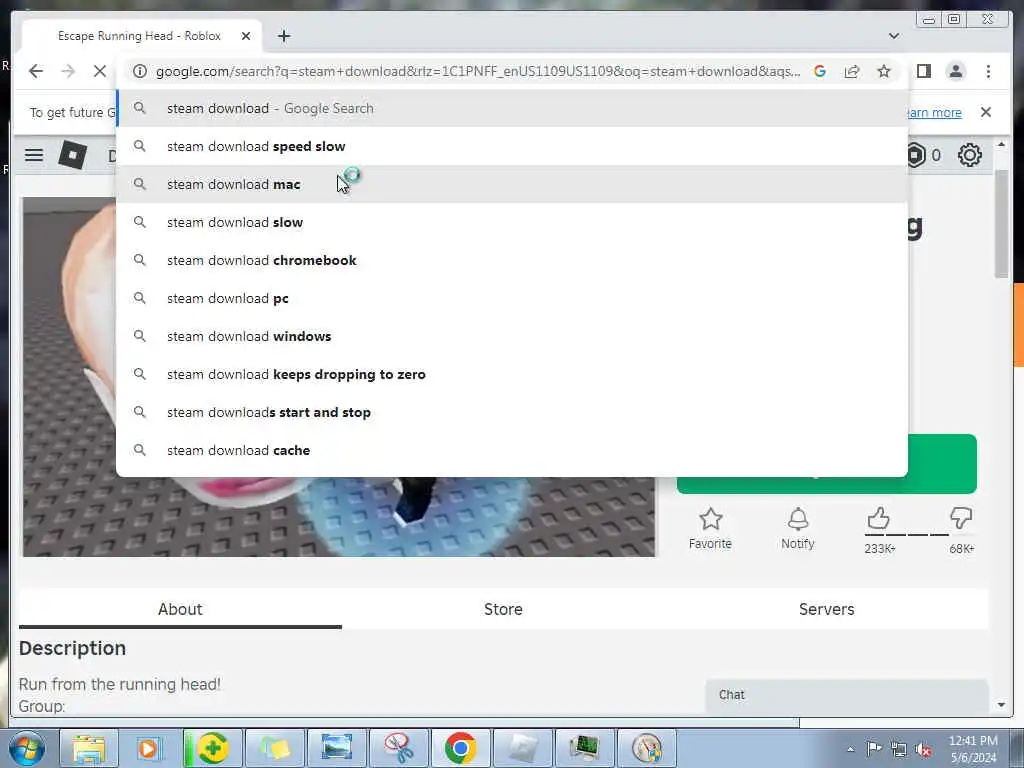This screenshot has width=1024, height=768.
Task: Switch to the Servers tab
Action: click(x=826, y=609)
